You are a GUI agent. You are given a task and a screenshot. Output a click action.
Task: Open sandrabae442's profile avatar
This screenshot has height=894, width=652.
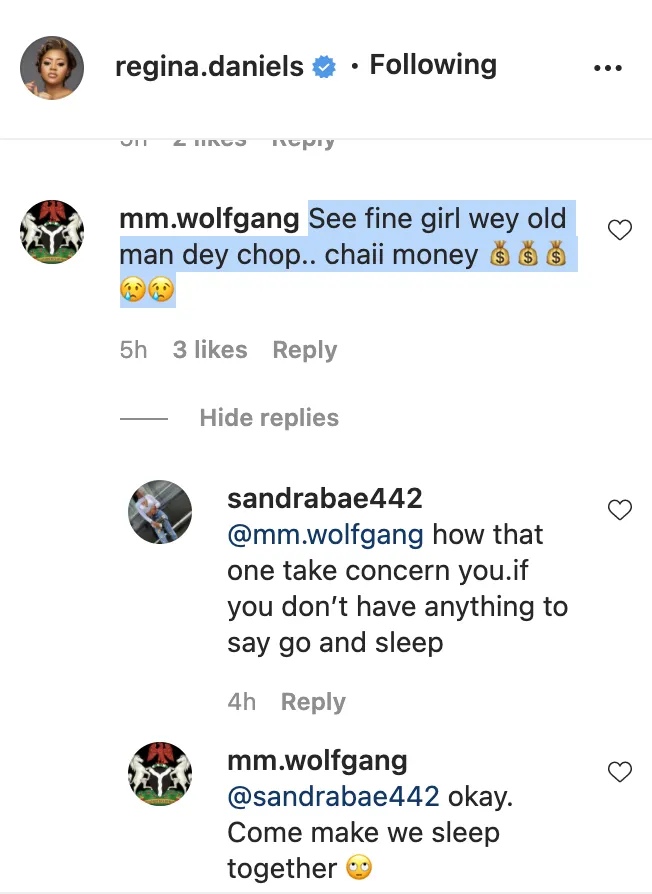click(x=160, y=511)
